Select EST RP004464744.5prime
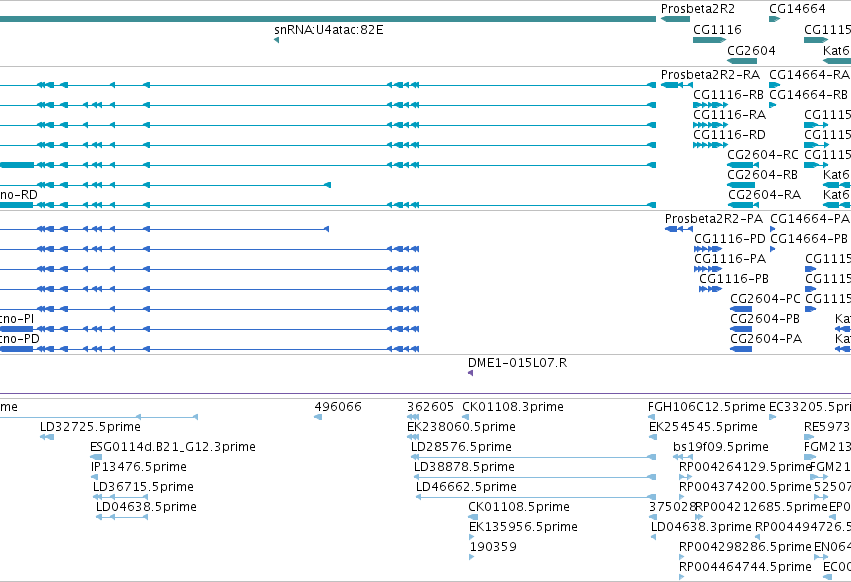 point(745,567)
